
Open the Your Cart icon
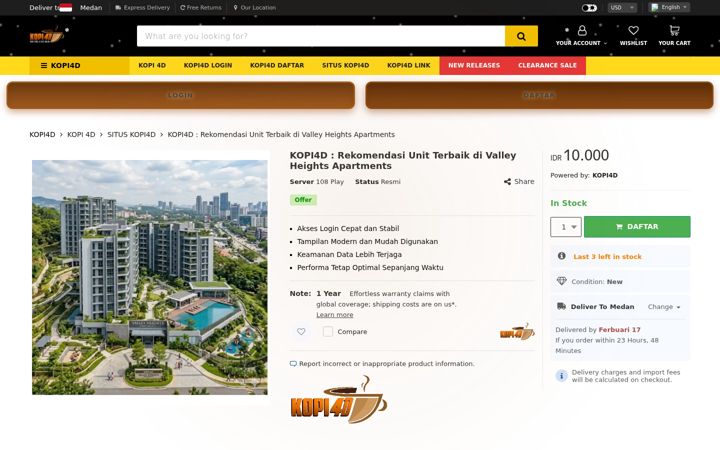point(674,31)
